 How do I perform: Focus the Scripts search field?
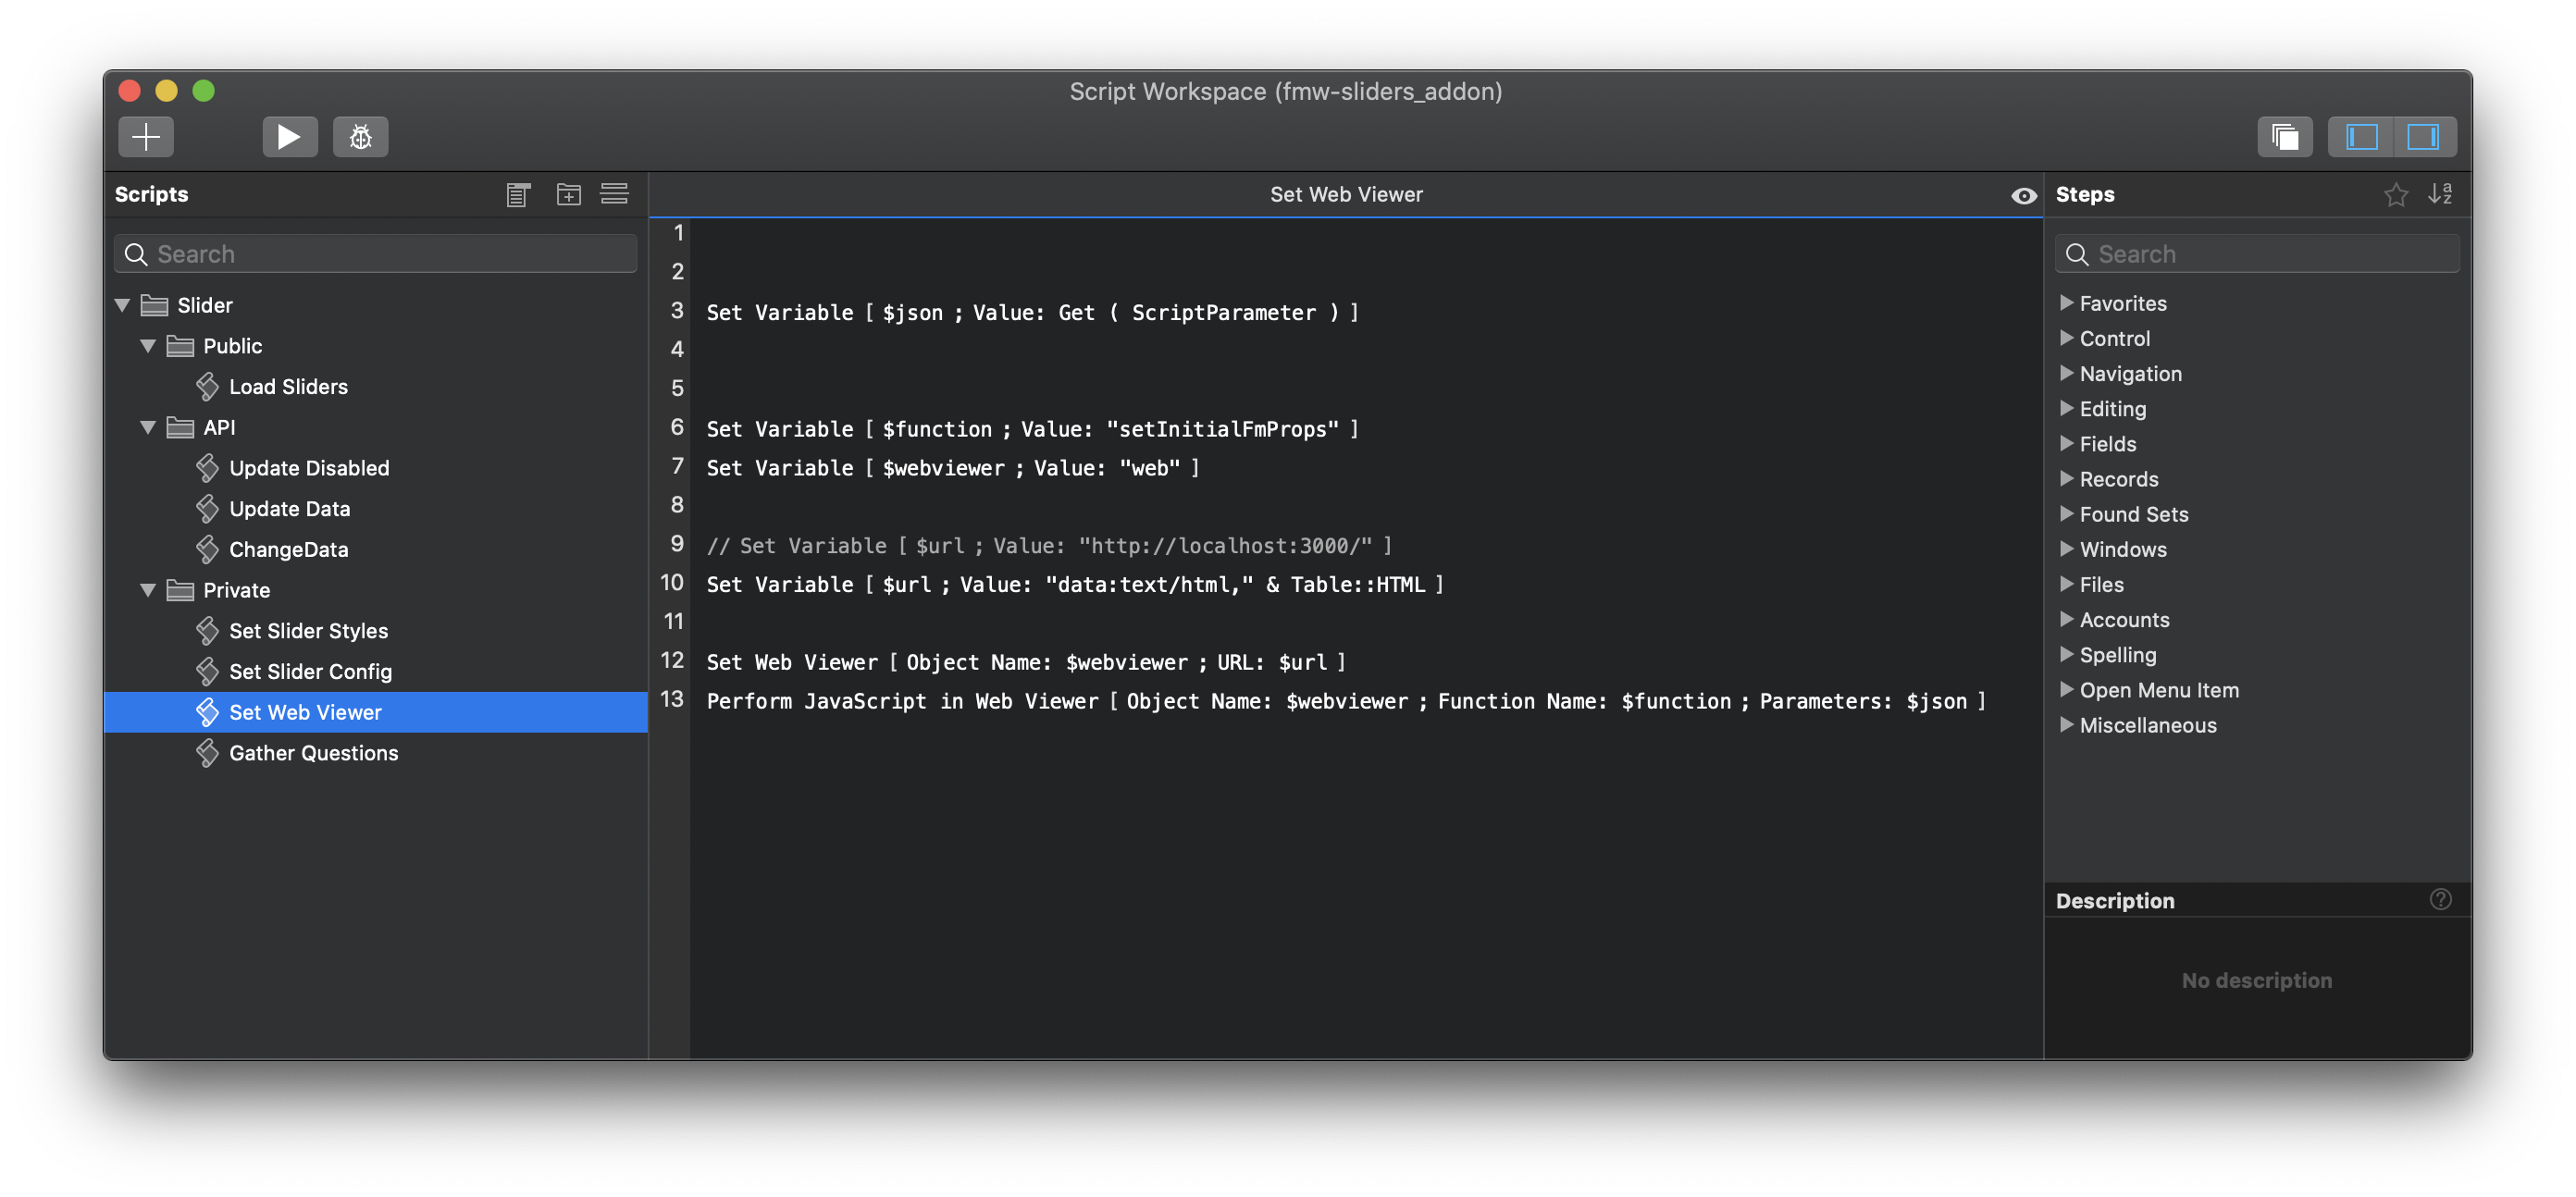(x=376, y=254)
